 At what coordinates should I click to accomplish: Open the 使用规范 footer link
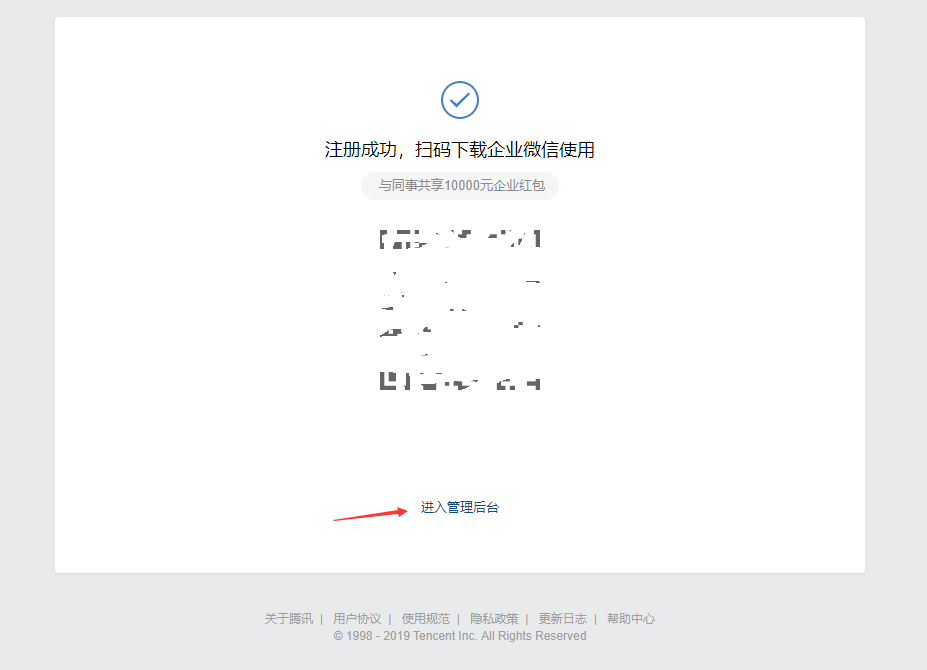426,619
